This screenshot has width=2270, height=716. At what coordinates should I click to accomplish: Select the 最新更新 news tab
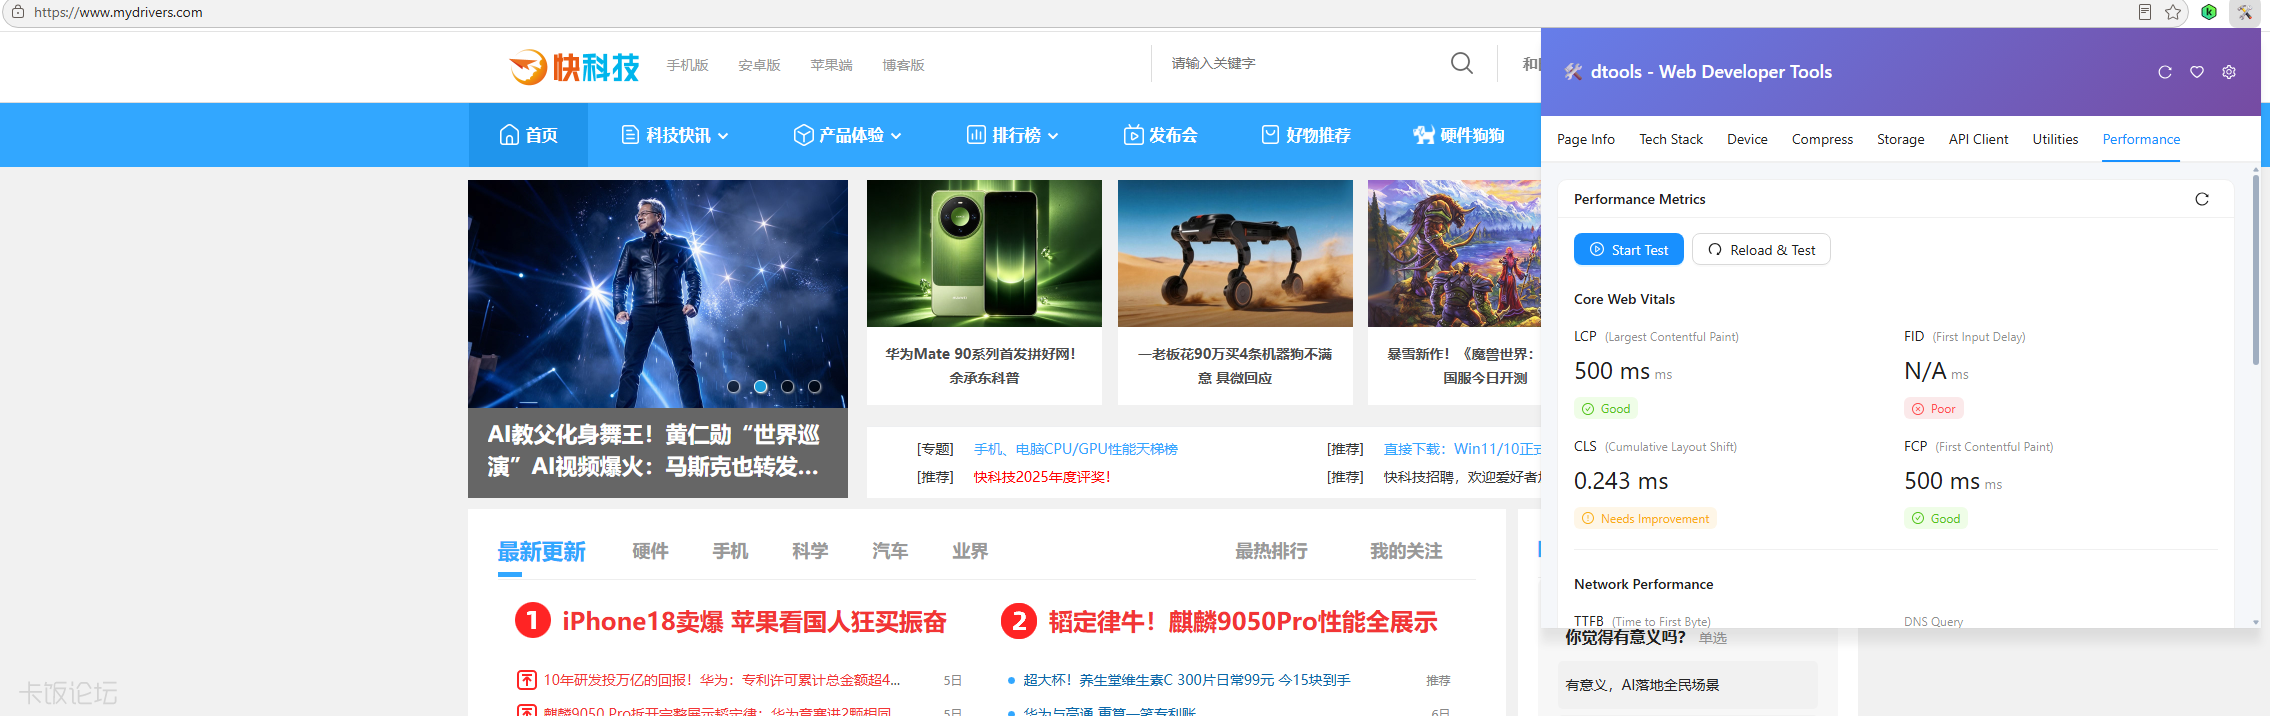542,552
